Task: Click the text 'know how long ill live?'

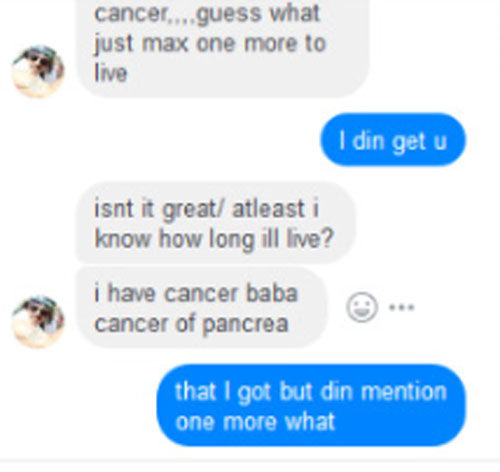Action: [x=214, y=239]
